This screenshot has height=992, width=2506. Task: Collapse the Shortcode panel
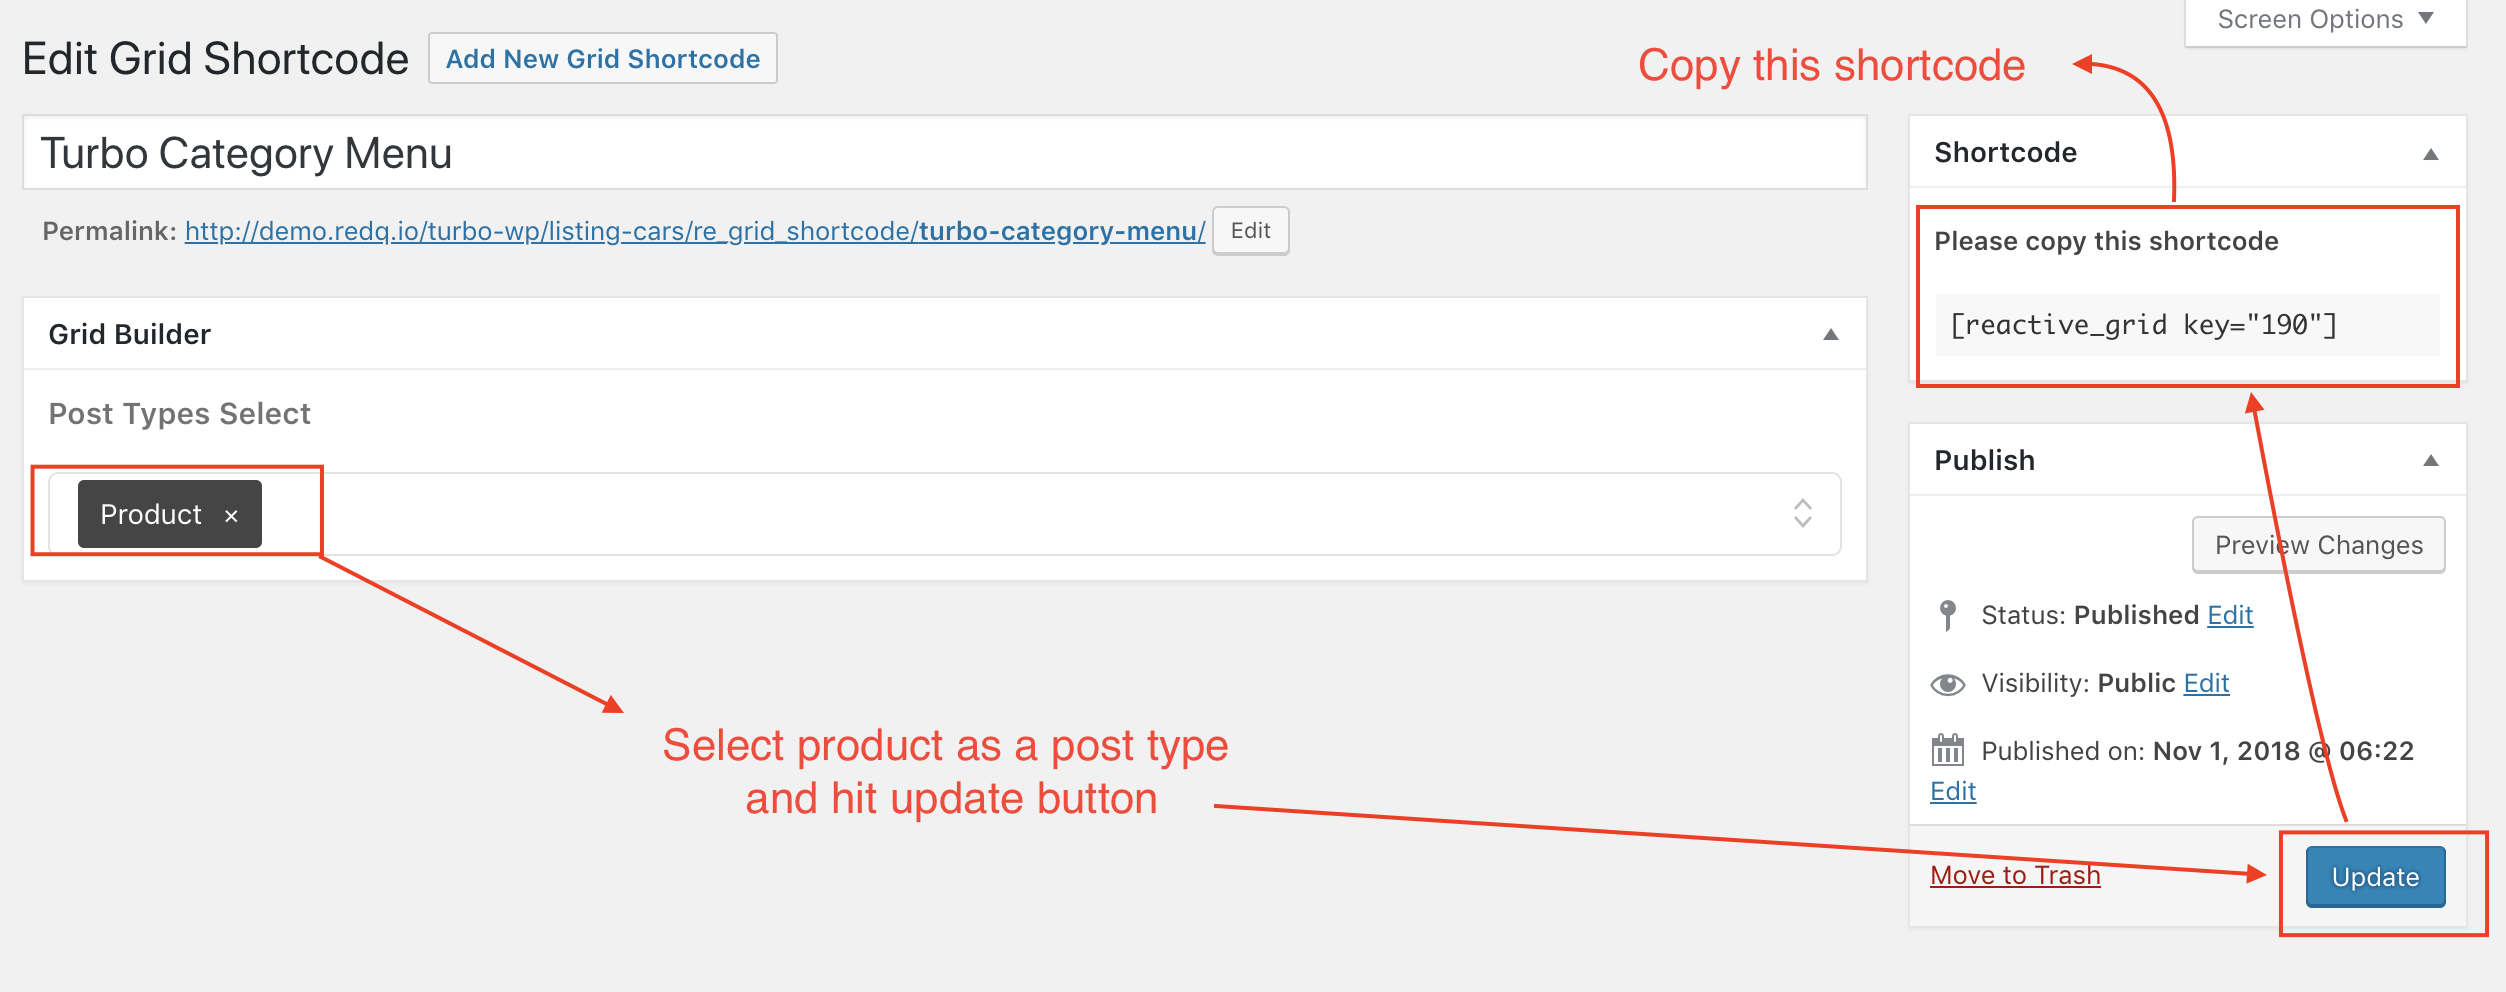pos(2431,154)
